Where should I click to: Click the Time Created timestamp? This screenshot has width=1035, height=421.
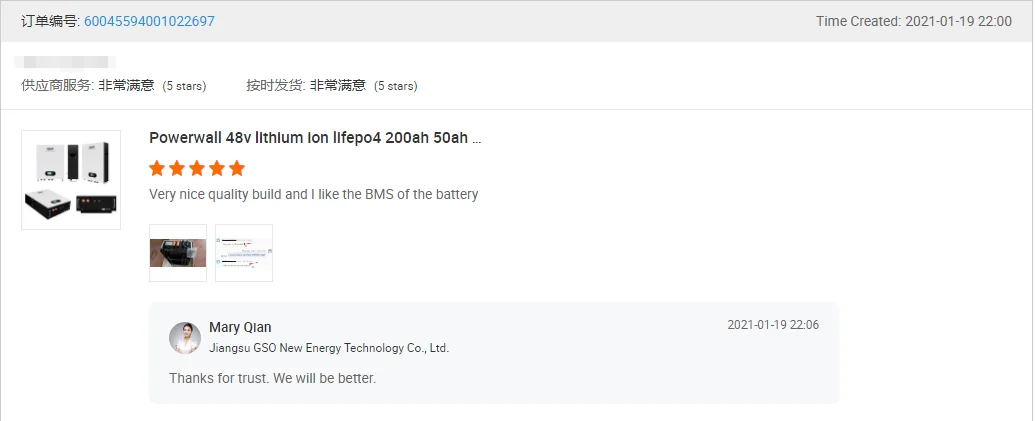click(x=914, y=21)
